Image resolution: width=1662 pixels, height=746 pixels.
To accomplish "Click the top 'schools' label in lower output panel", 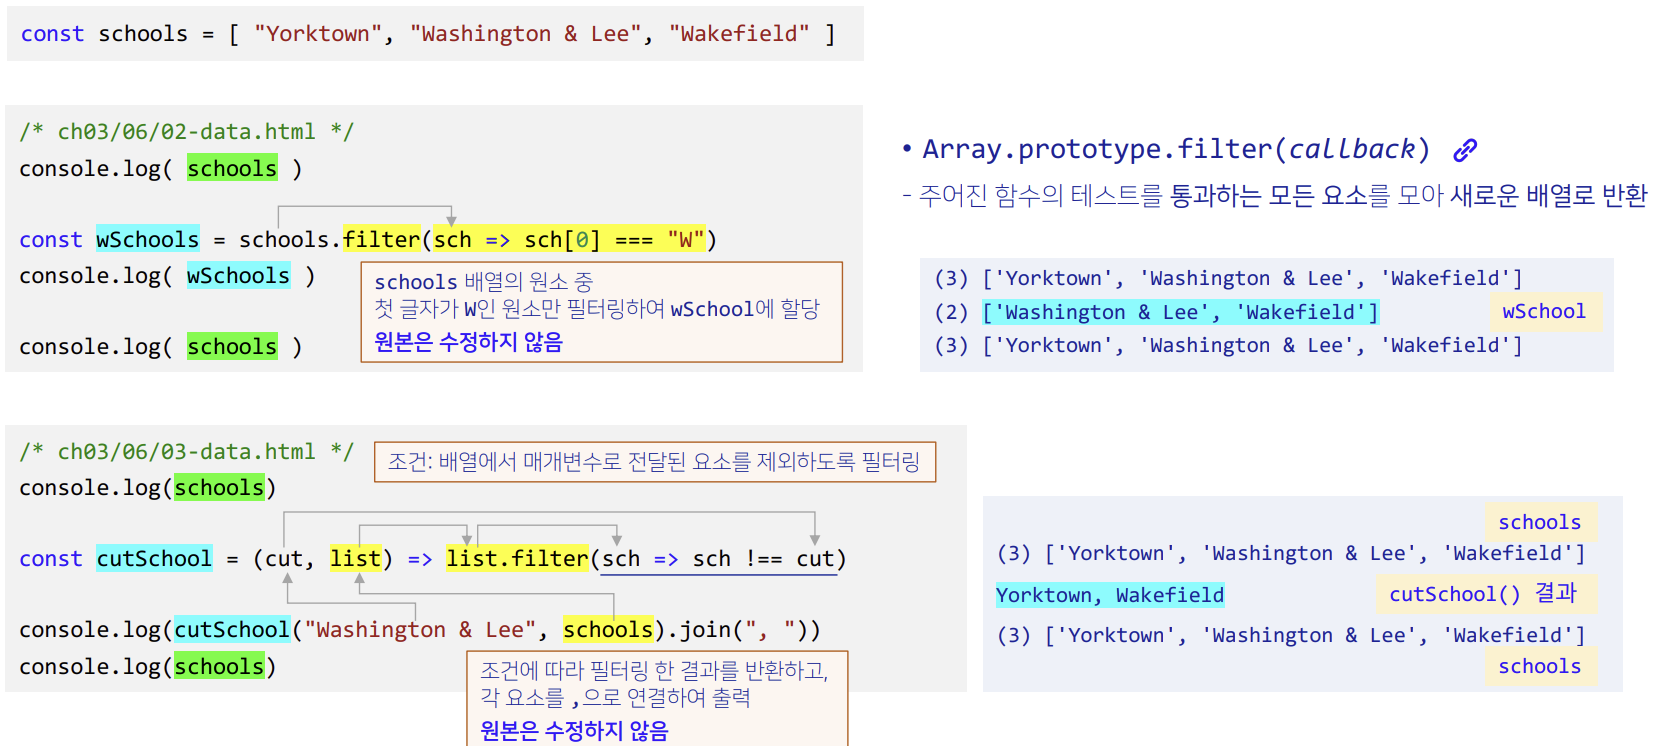I will (1540, 522).
